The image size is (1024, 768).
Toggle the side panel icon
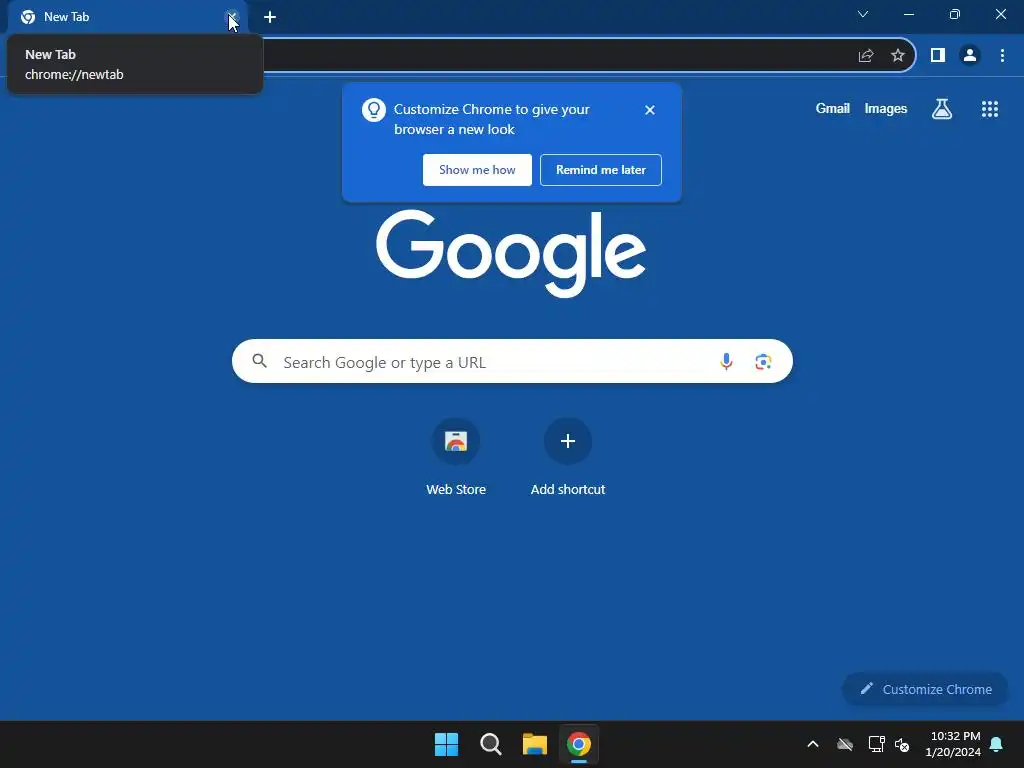(x=938, y=56)
